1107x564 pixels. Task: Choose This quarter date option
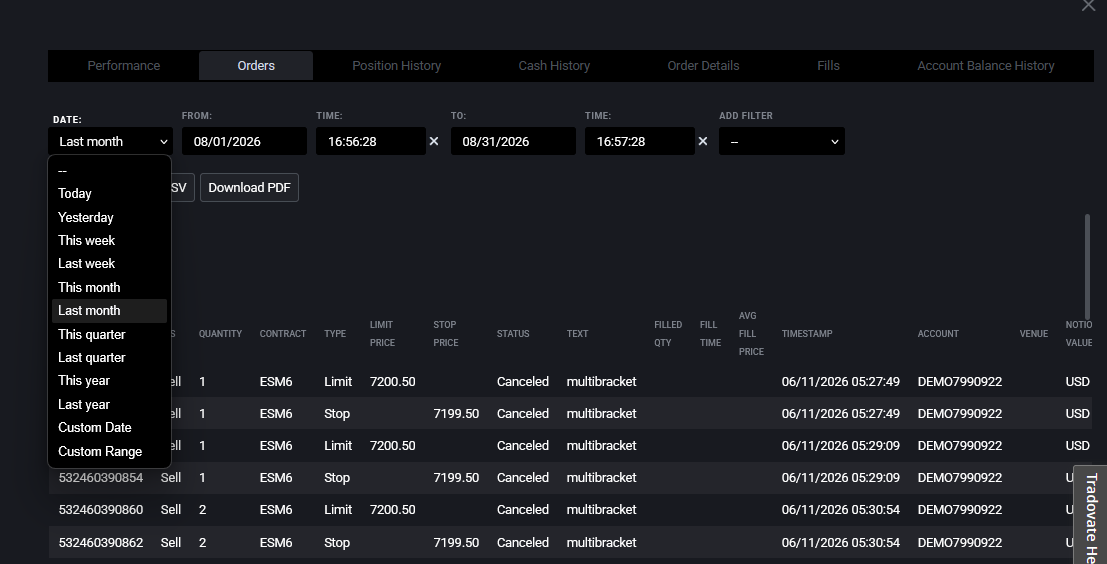[109, 335]
